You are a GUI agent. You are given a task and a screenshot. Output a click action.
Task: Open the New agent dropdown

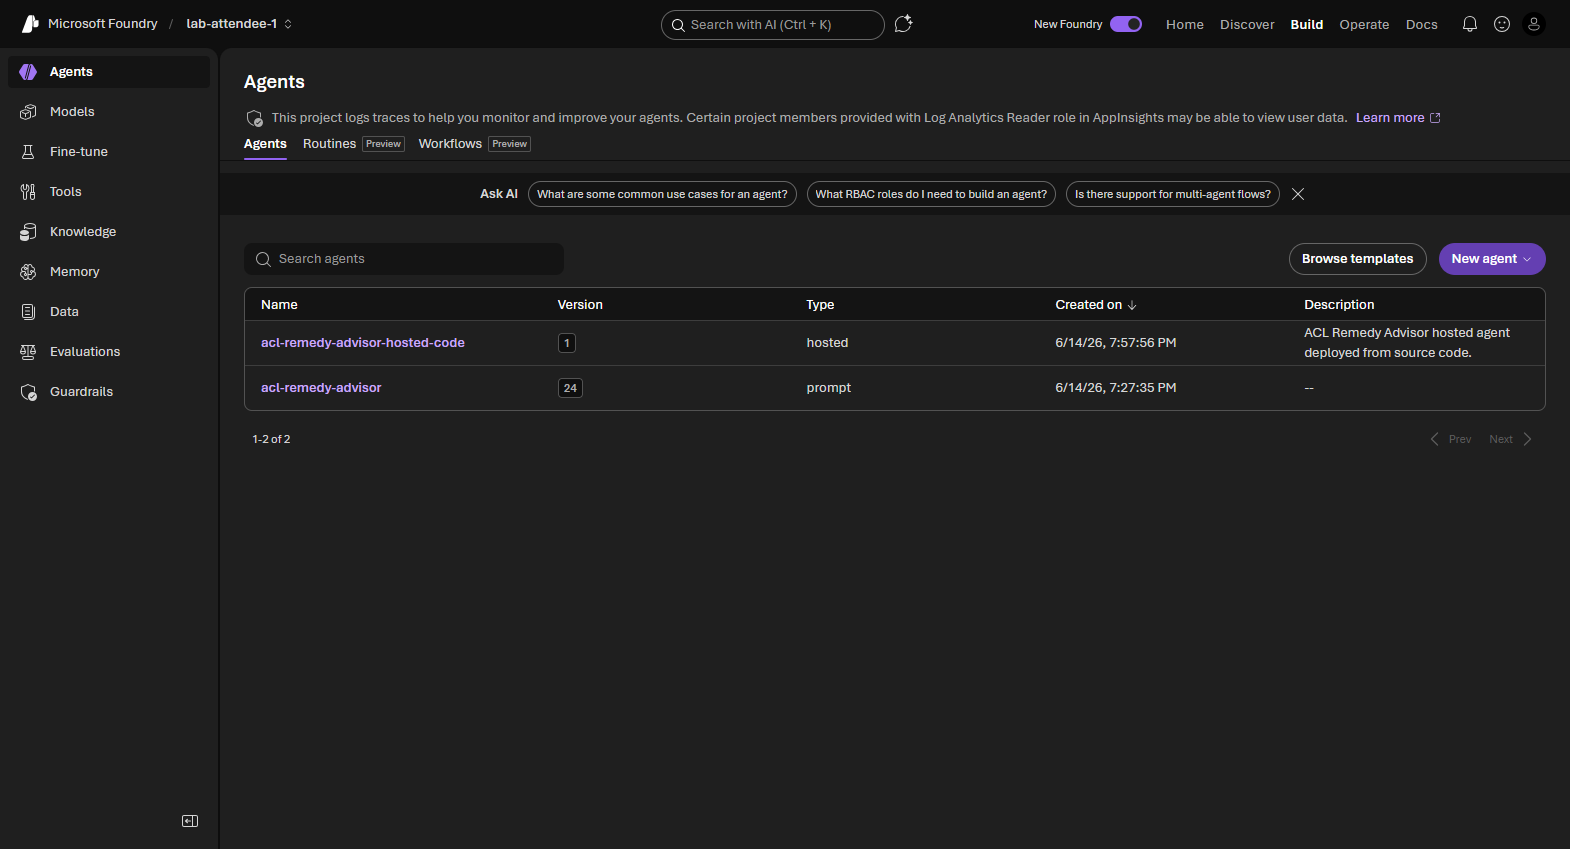point(1492,259)
